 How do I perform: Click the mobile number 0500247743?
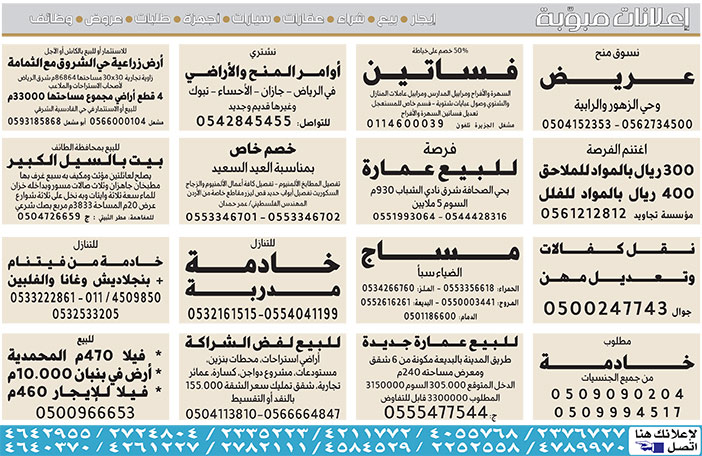(x=605, y=308)
